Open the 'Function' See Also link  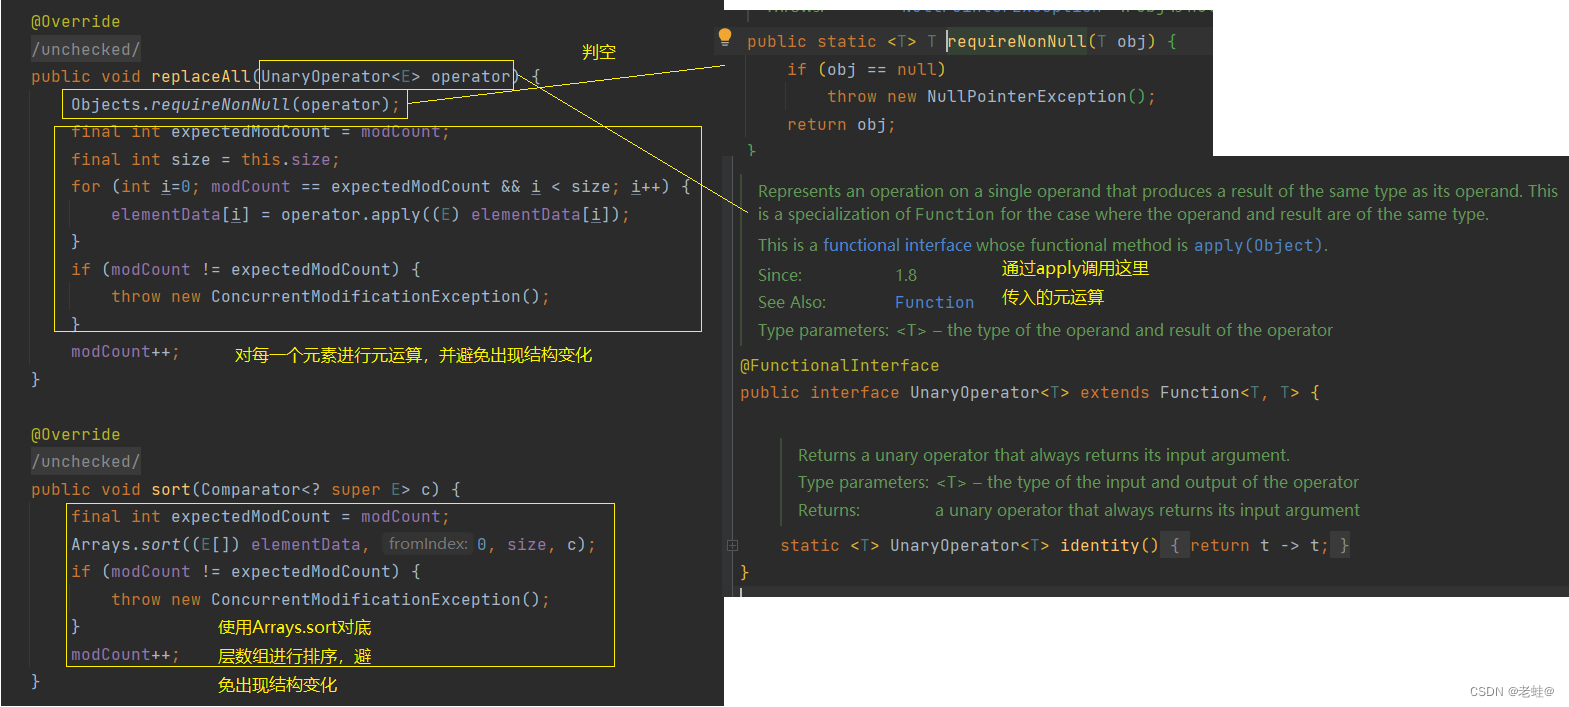click(x=934, y=302)
